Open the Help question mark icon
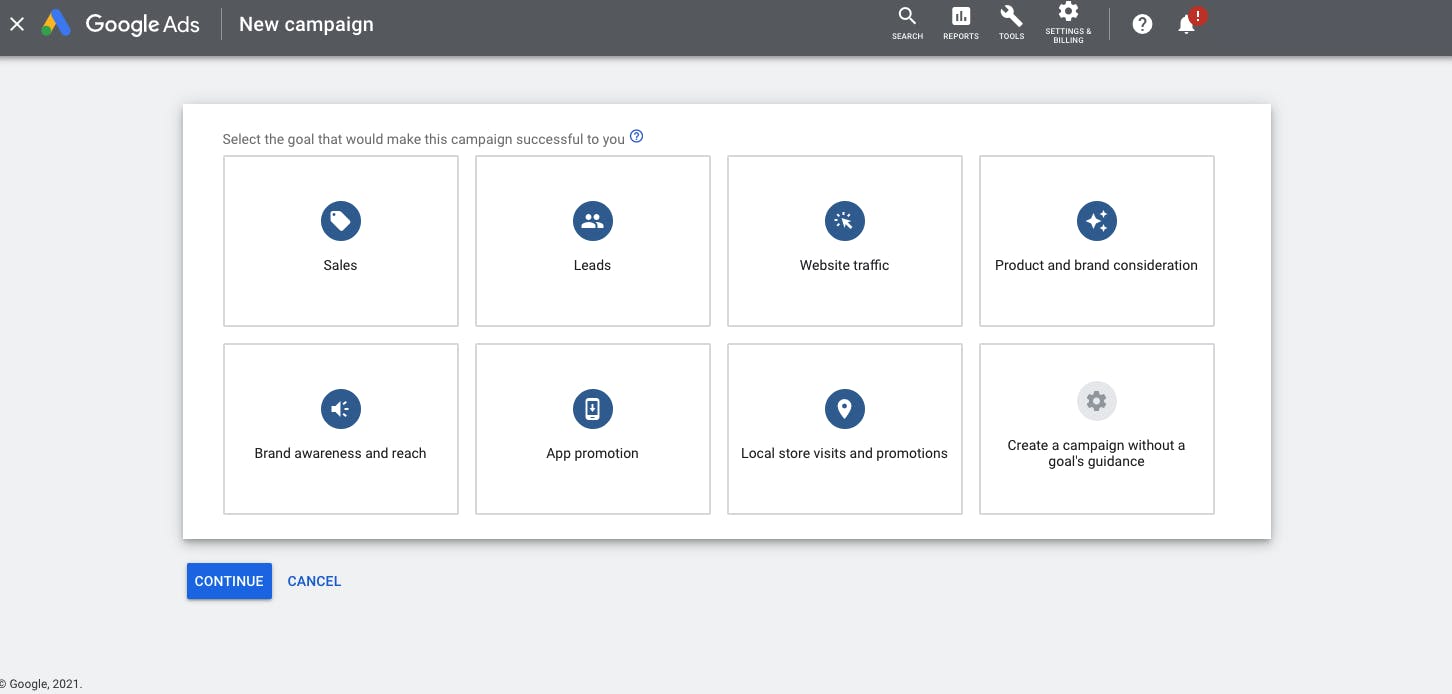This screenshot has width=1452, height=694. click(1142, 25)
